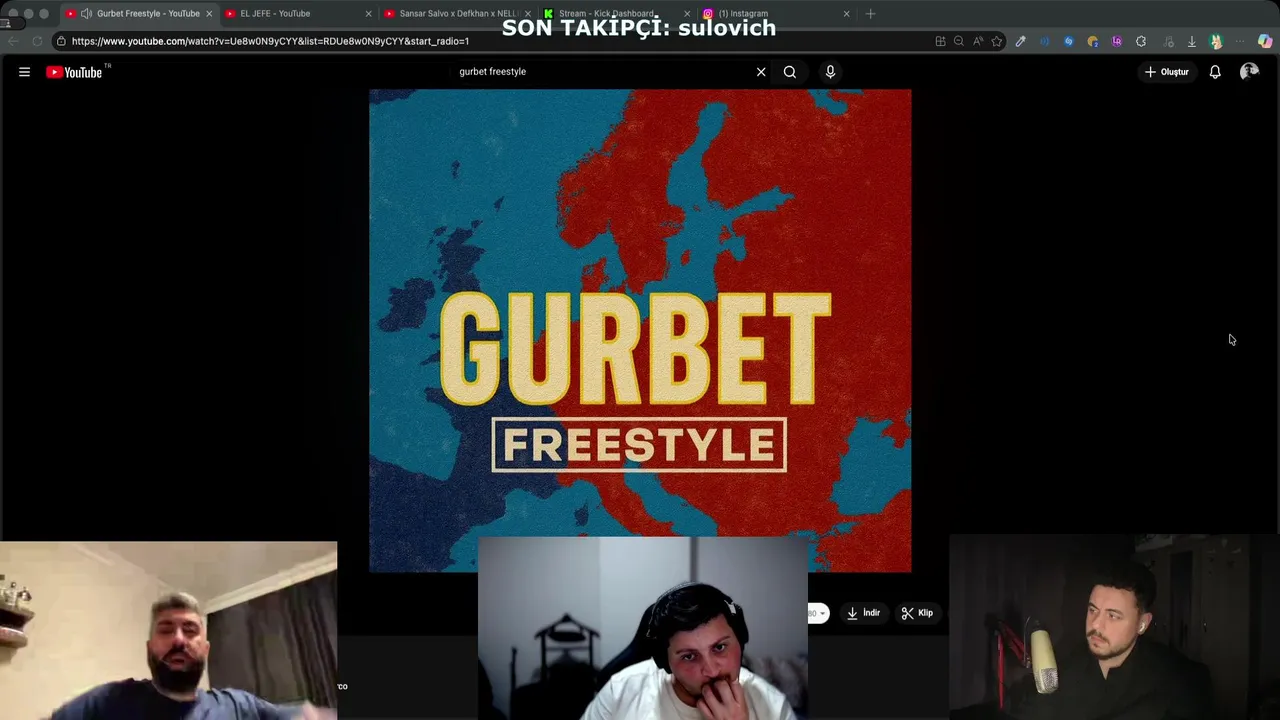Click the blue Shazam extension icon

pos(1069,41)
